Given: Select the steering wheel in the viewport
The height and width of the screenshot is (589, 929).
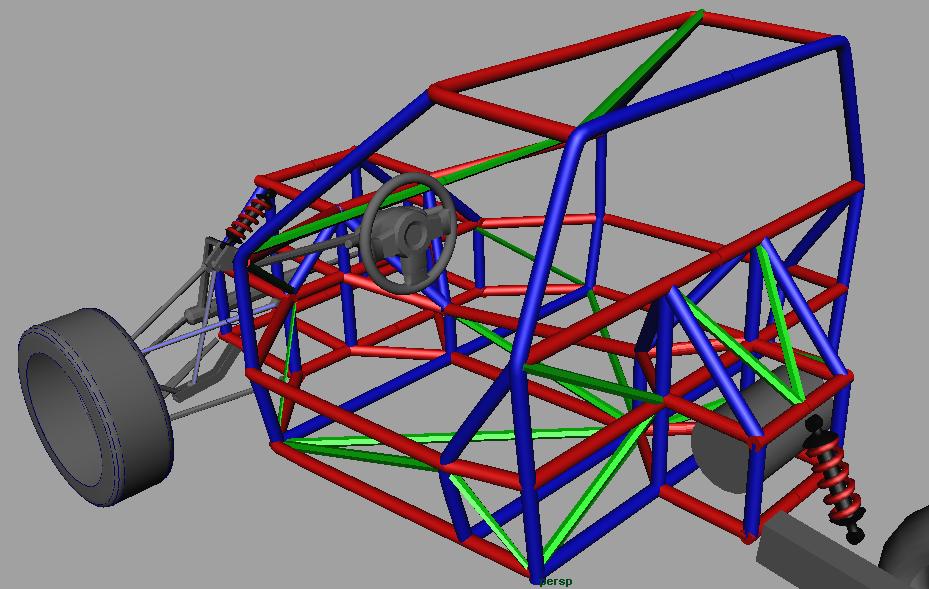Looking at the screenshot, I should pos(409,233).
